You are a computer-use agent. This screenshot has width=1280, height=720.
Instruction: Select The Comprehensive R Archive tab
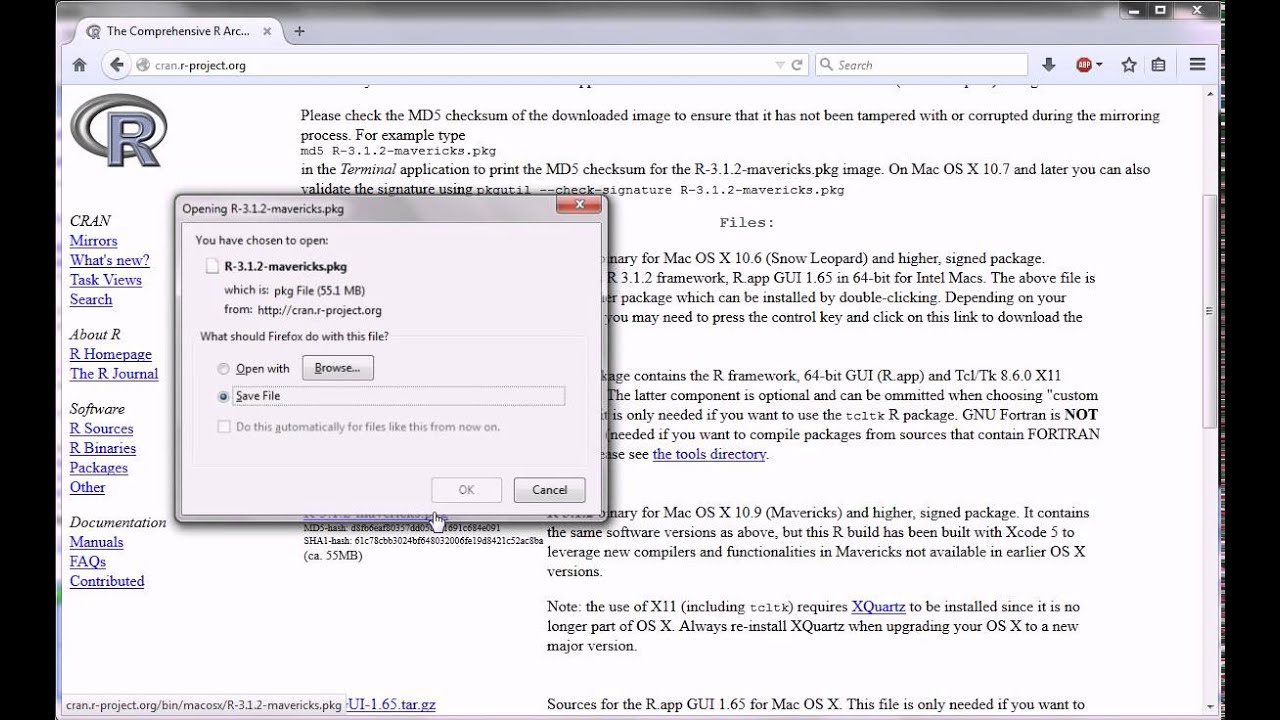[180, 31]
